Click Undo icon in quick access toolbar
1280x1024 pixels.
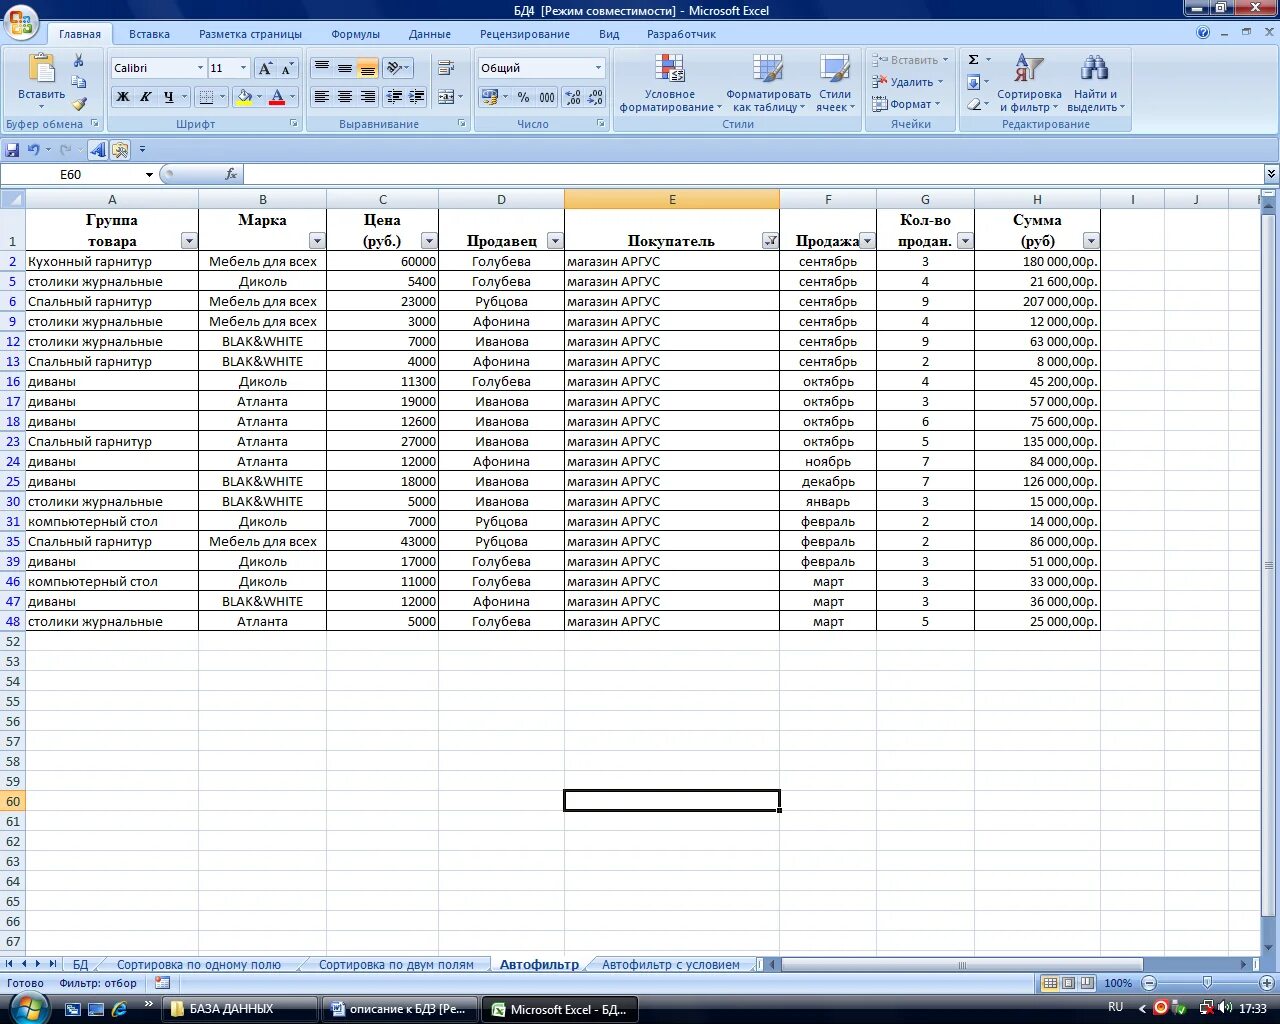coord(33,149)
